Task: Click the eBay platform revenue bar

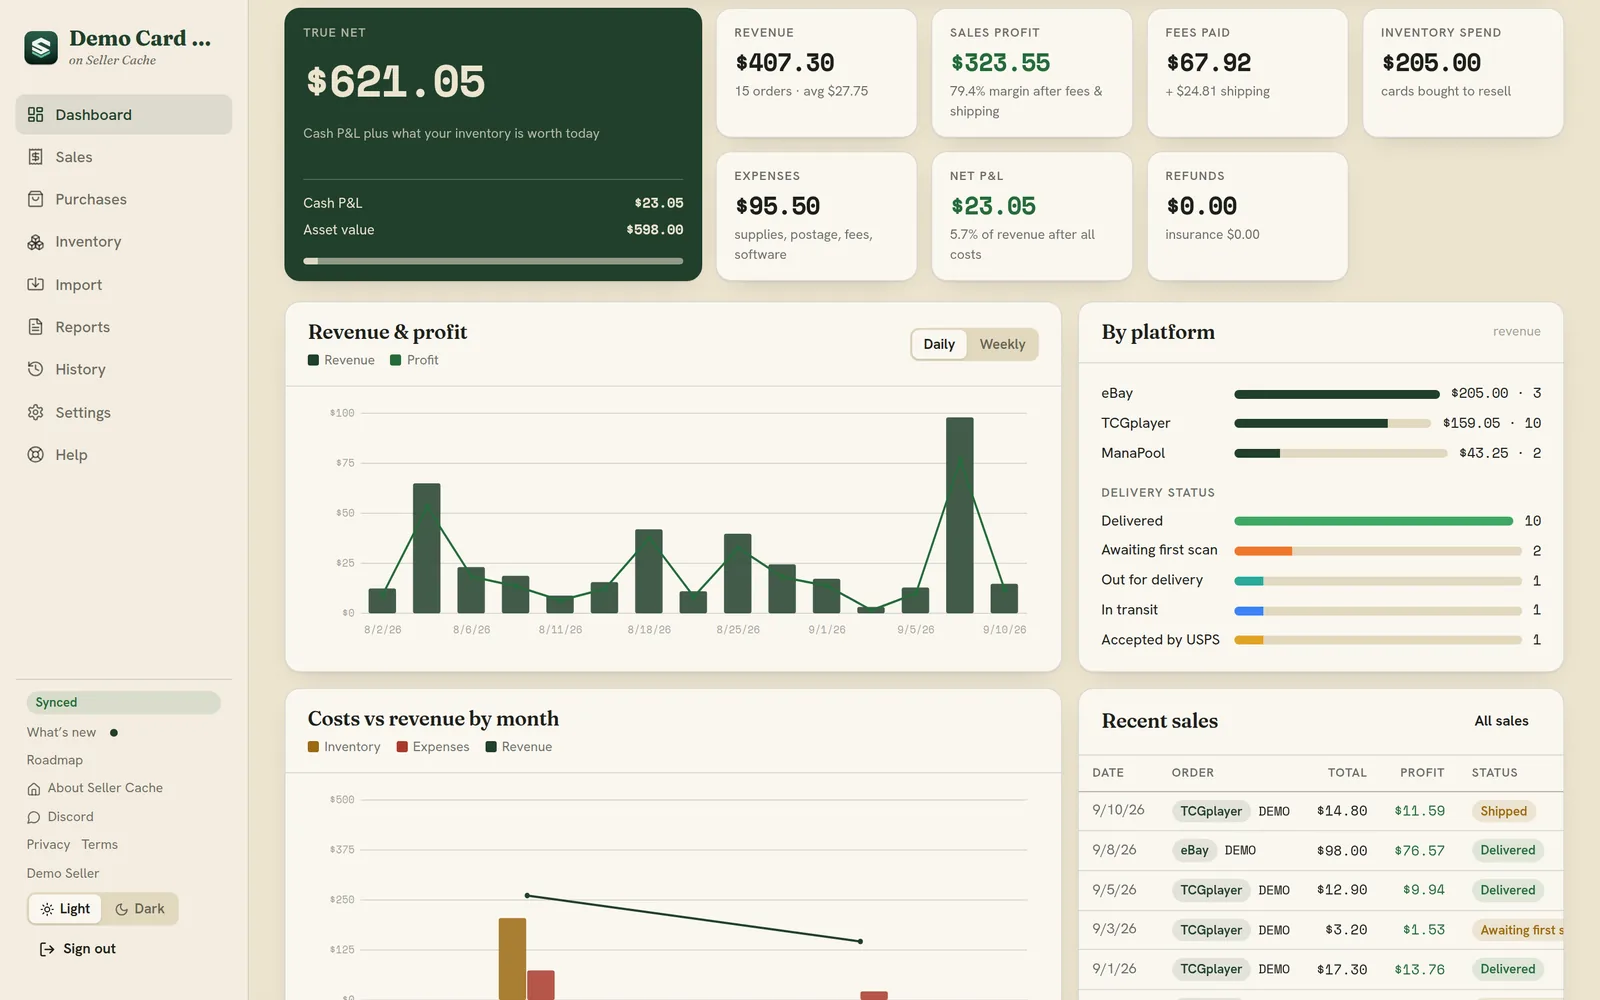Action: 1337,394
